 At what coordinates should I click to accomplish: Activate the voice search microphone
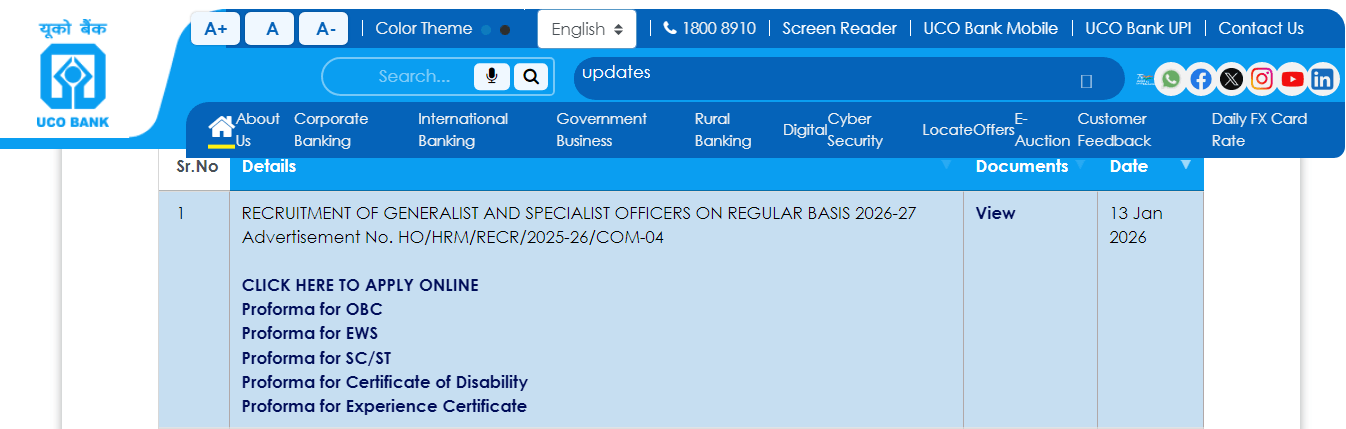(x=491, y=76)
